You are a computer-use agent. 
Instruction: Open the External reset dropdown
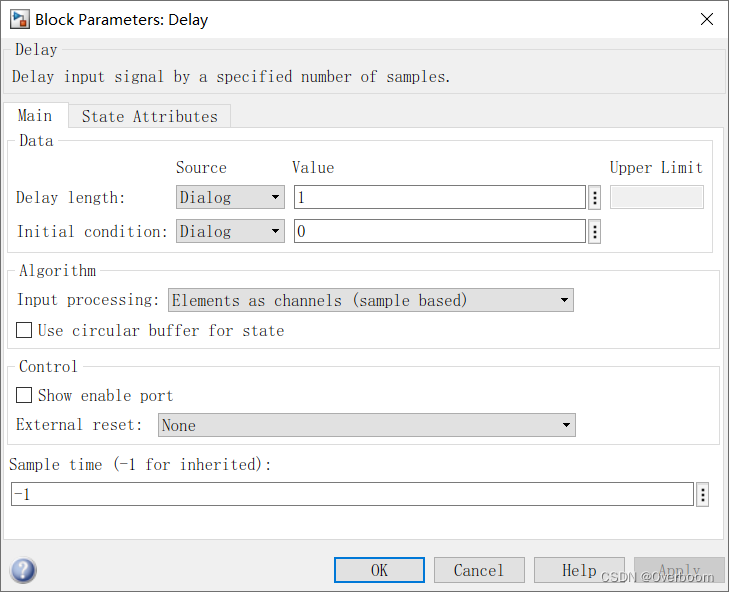367,425
